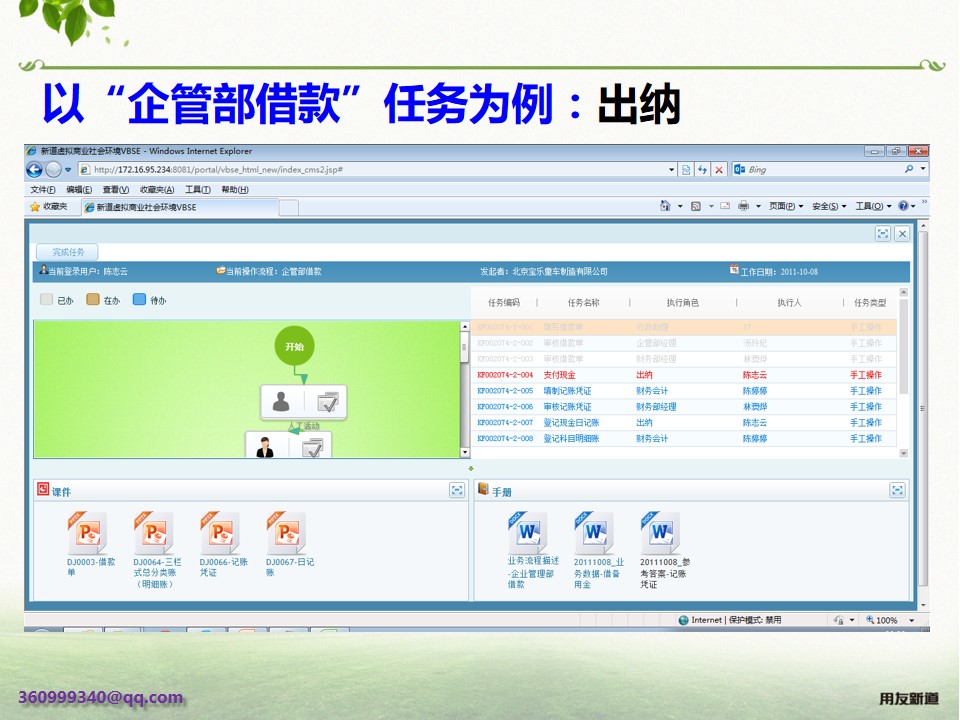The height and width of the screenshot is (720, 960).
Task: Click the printer icon in command bar
Action: [x=743, y=206]
